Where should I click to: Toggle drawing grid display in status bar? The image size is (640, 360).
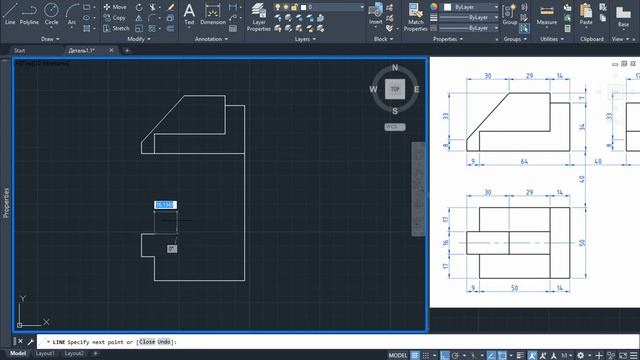coord(415,356)
